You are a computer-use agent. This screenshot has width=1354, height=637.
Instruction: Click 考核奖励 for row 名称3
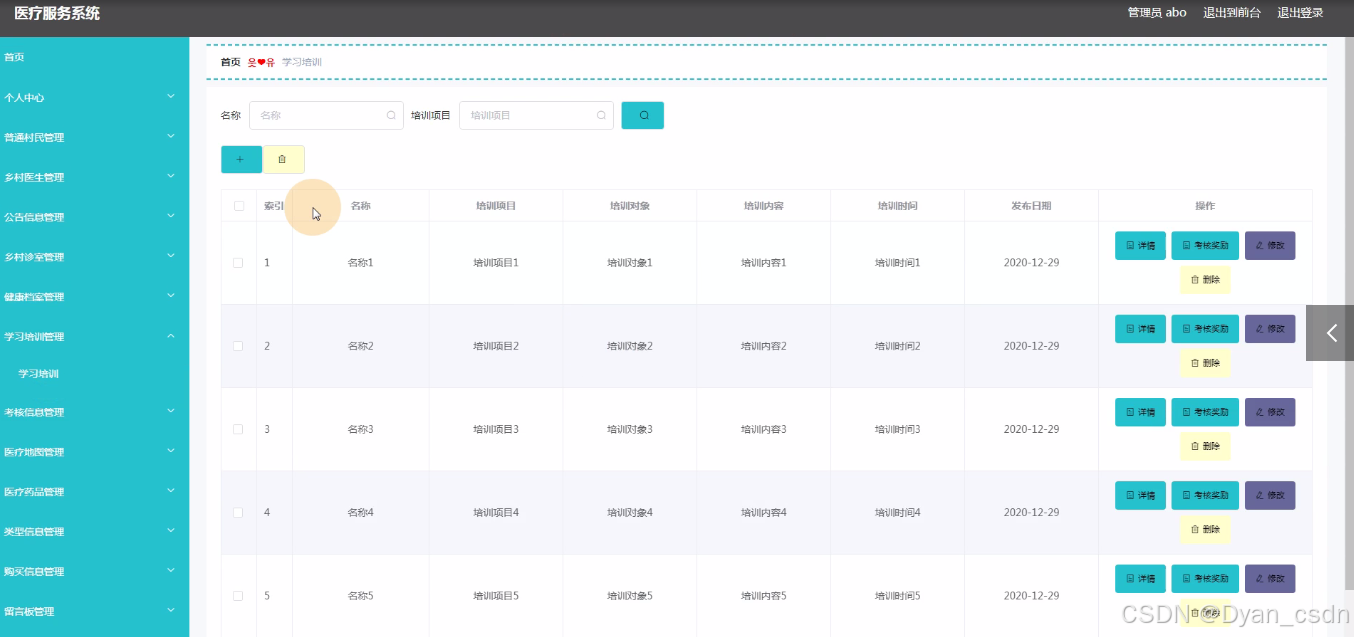click(x=1205, y=411)
